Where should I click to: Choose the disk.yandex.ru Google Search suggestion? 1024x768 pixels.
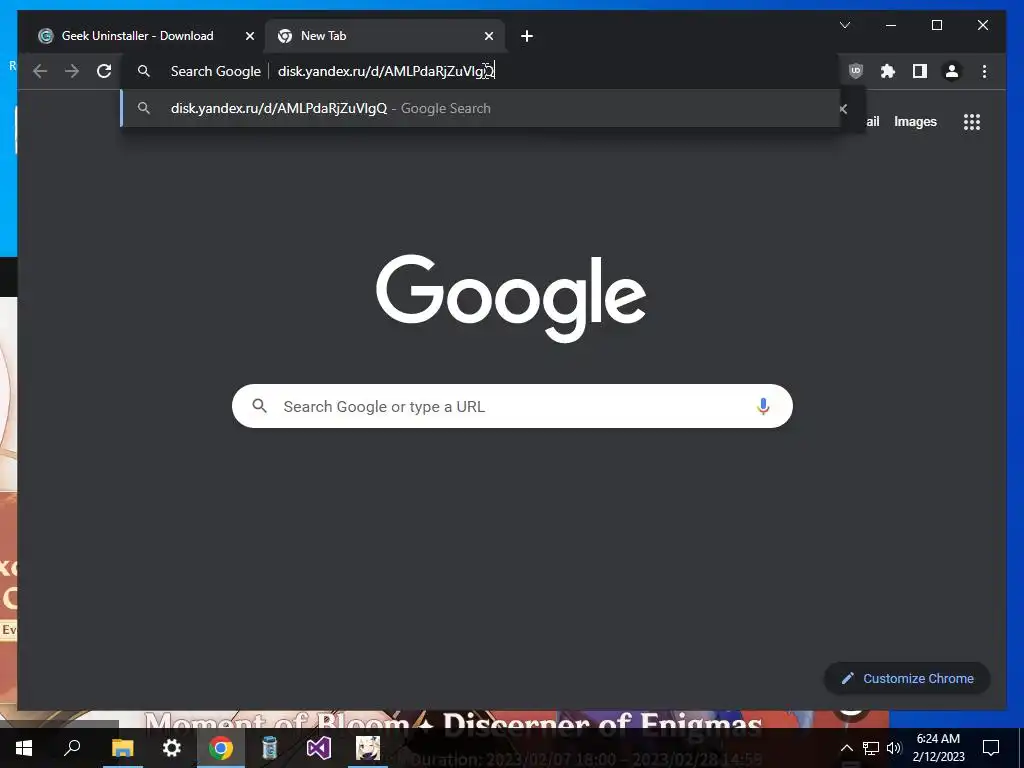[x=480, y=108]
